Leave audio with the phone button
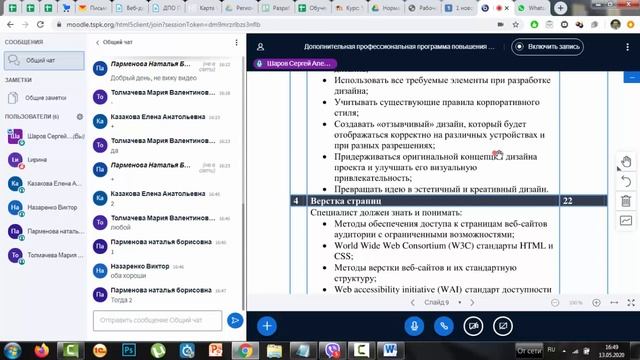 click(444, 326)
